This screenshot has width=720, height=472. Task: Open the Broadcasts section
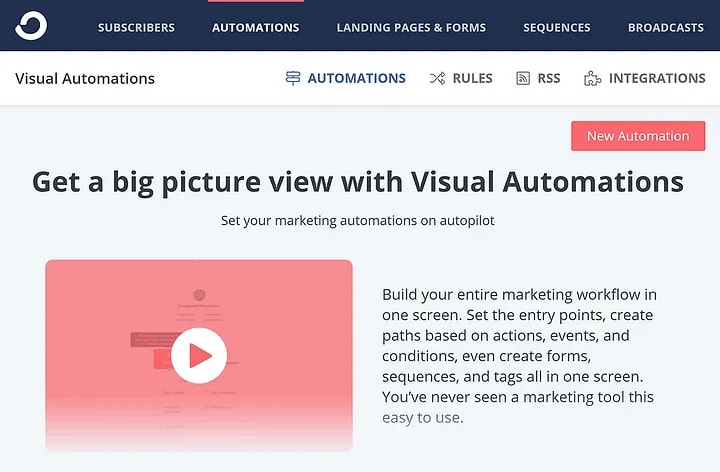tap(666, 28)
